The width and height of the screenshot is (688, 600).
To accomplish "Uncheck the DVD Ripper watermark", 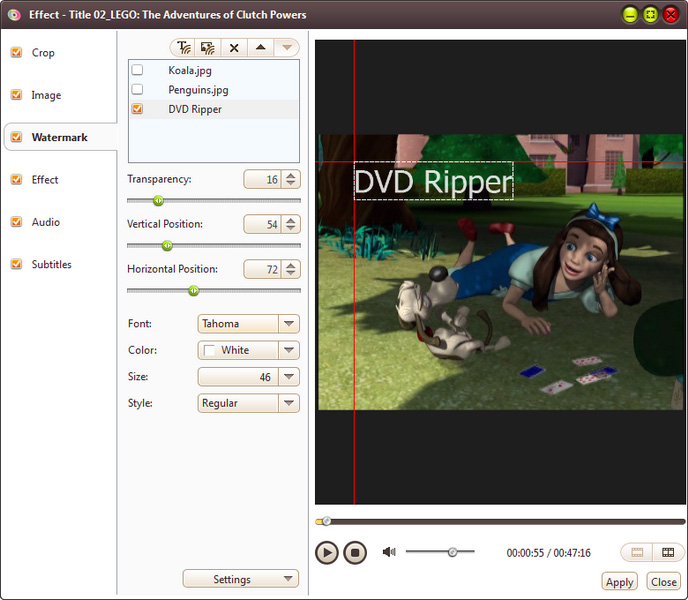I will [x=137, y=108].
